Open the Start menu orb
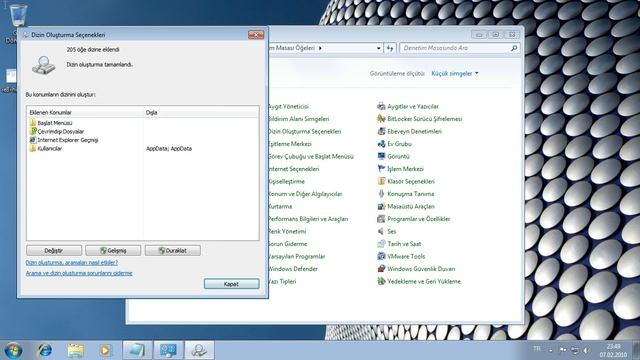Viewport: 640px width, 360px height. point(13,351)
